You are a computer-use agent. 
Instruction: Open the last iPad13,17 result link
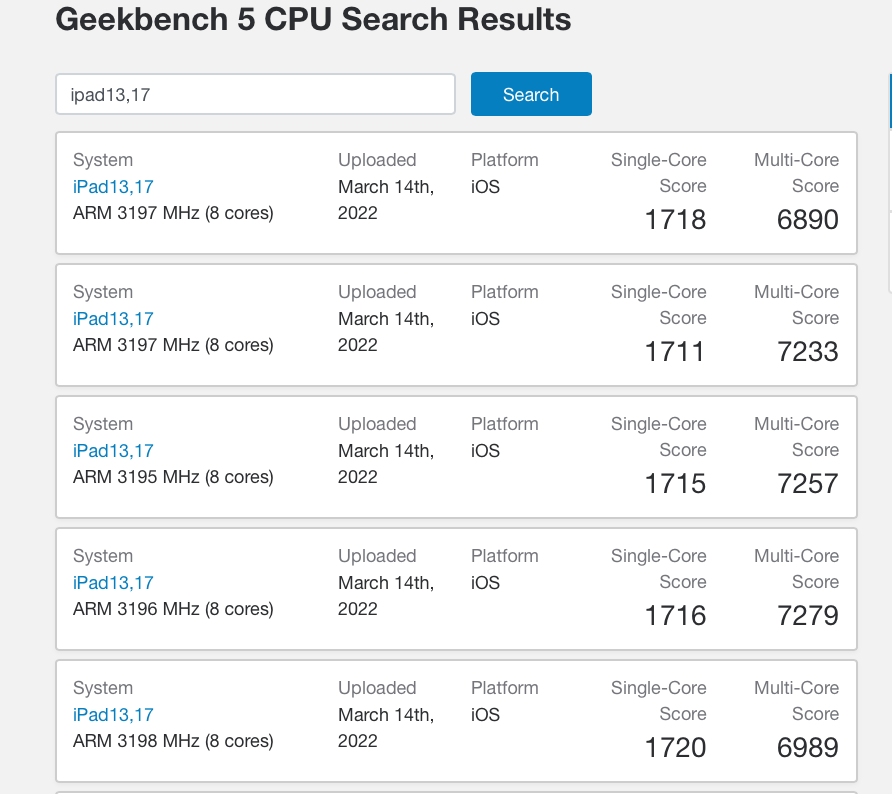pos(113,714)
